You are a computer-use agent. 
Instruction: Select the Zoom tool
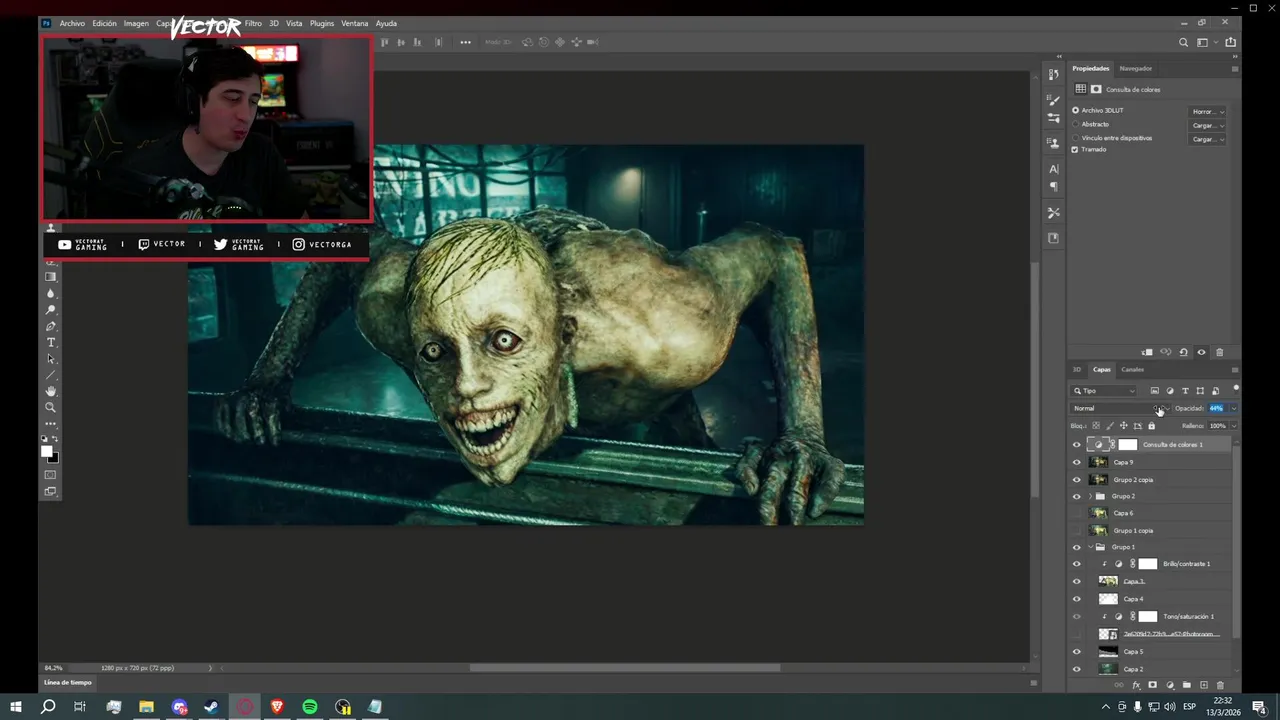[x=51, y=407]
